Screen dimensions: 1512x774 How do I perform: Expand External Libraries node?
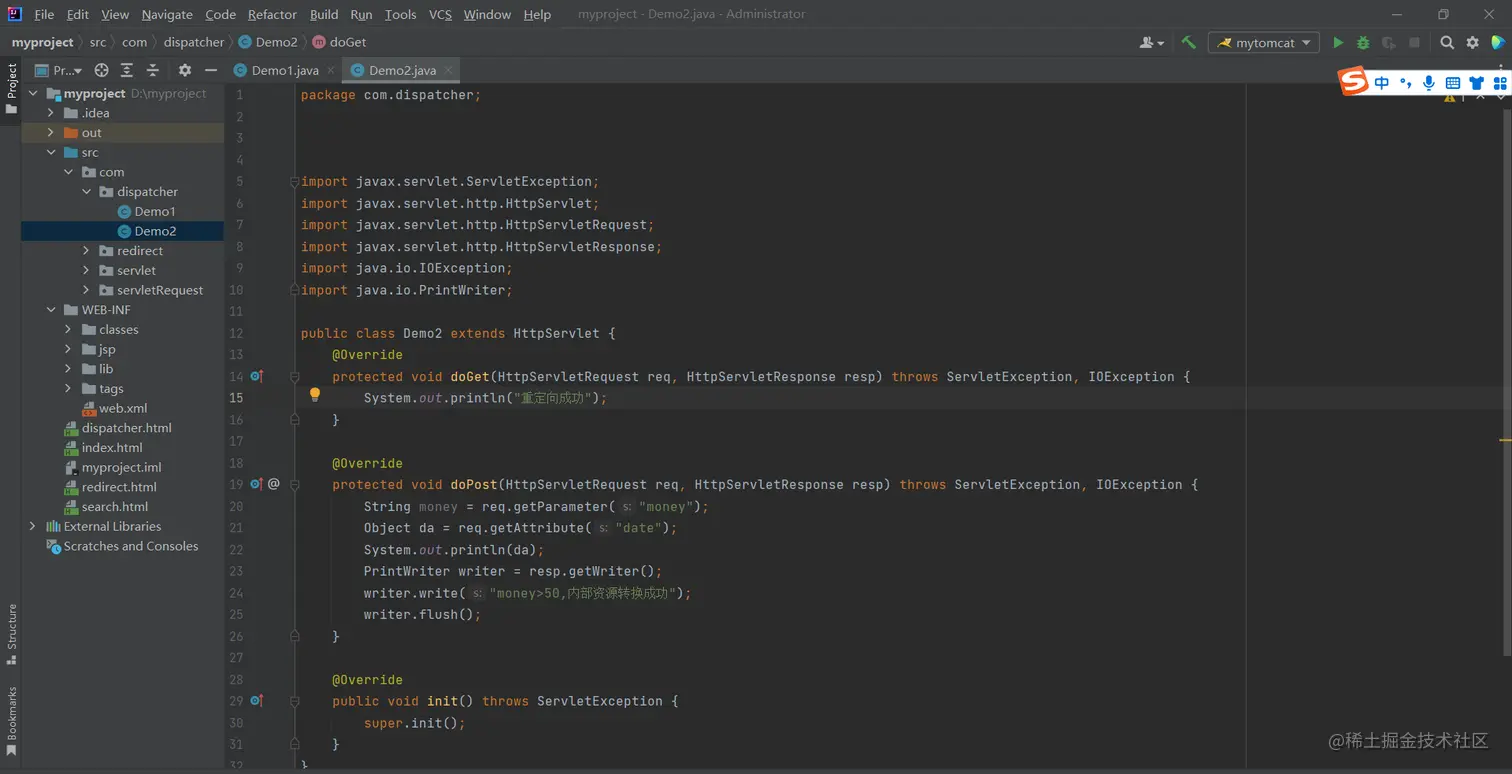[x=33, y=526]
